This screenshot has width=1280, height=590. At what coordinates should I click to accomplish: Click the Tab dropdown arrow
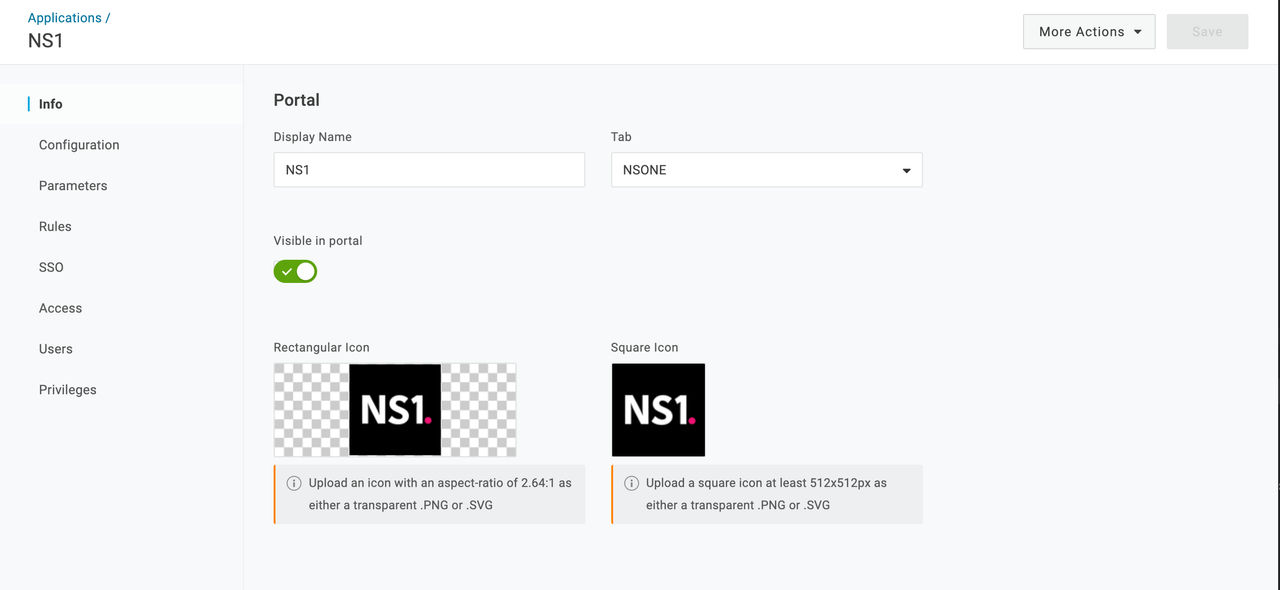tap(906, 171)
